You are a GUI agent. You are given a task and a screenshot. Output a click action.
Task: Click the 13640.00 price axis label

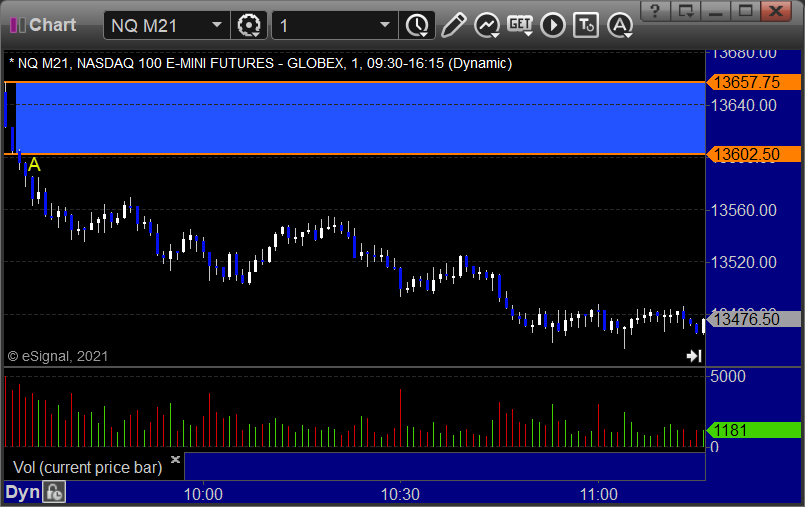click(x=743, y=105)
